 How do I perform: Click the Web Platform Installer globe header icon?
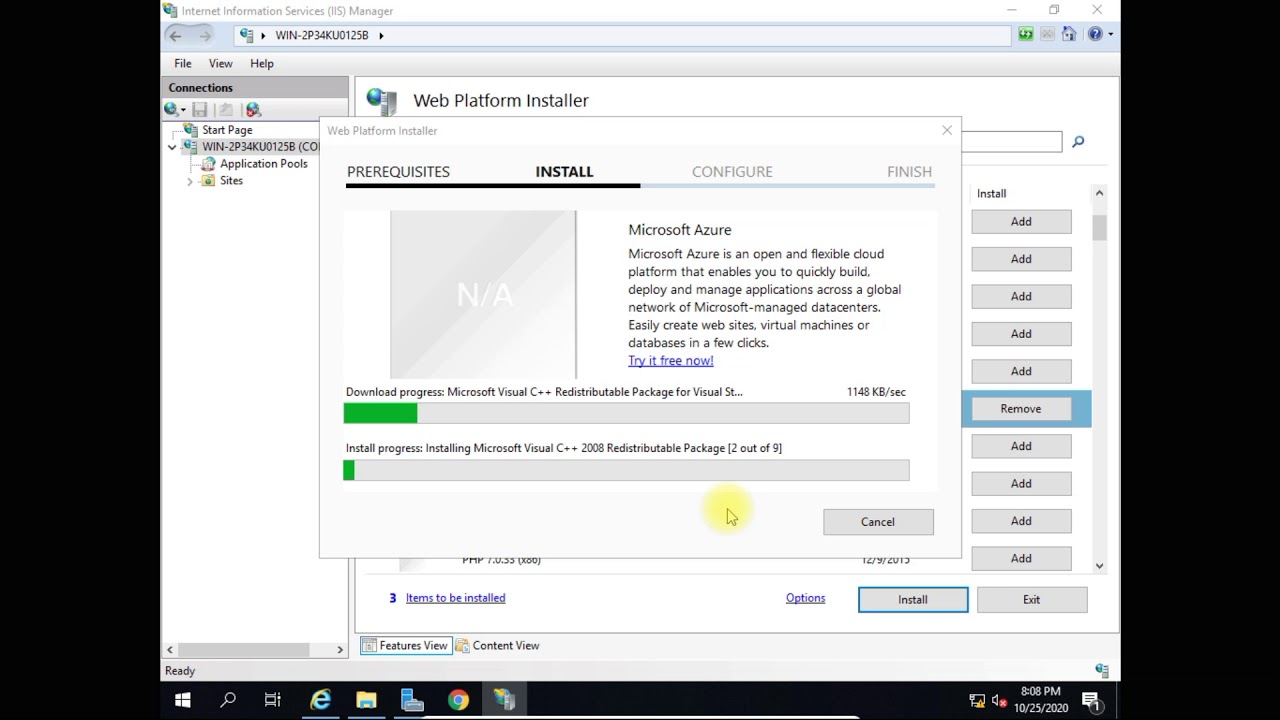coord(381,100)
